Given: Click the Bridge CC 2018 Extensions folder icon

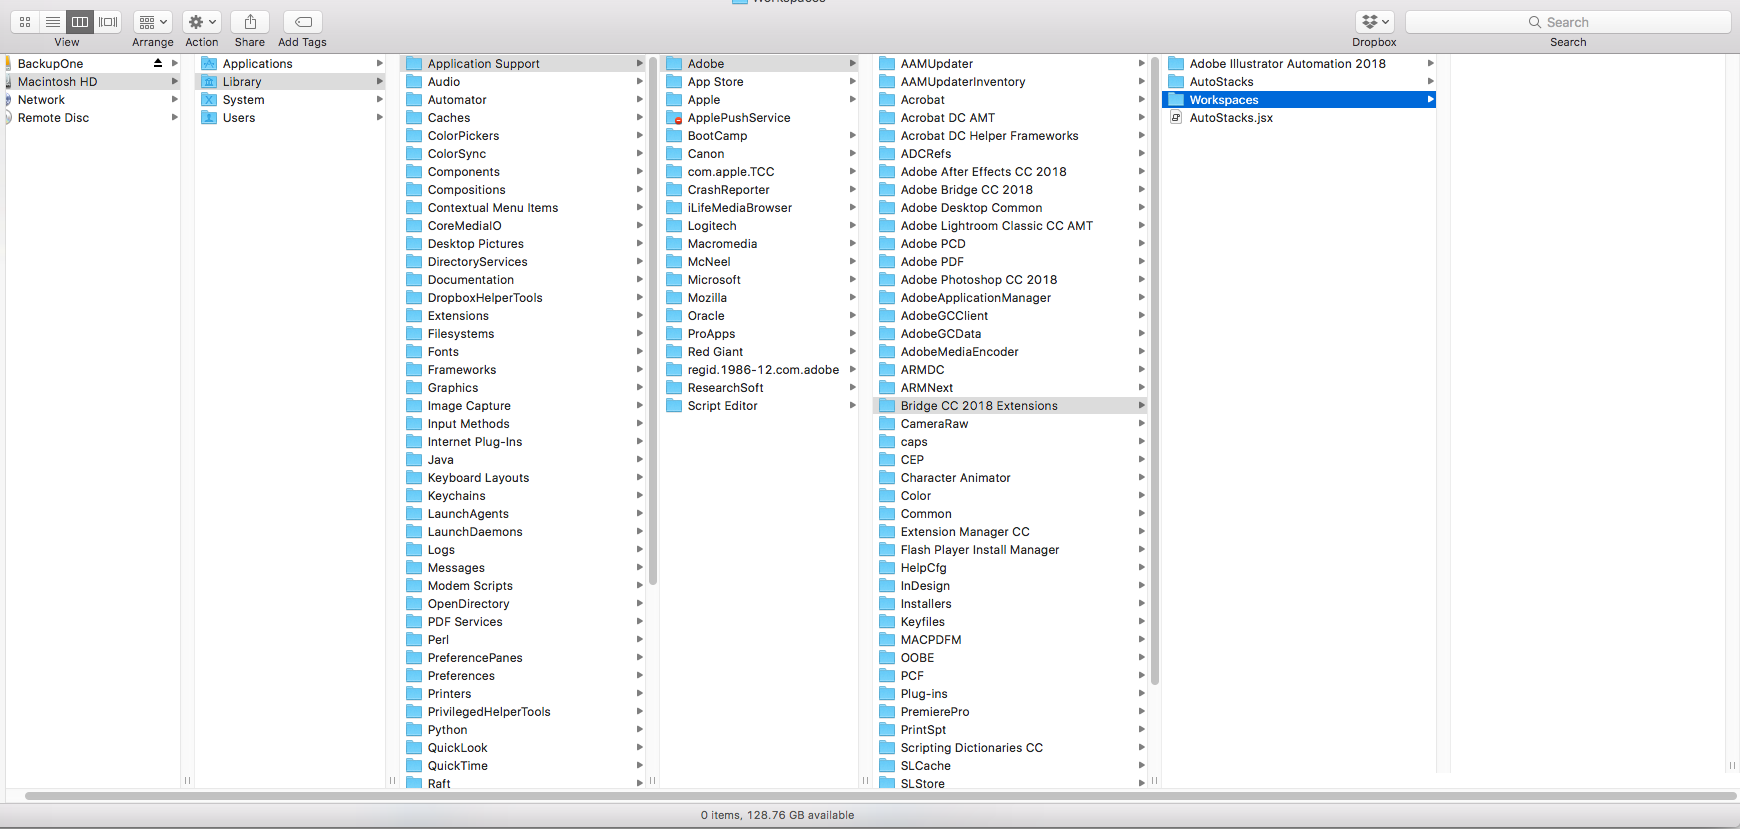Looking at the screenshot, I should click(887, 406).
